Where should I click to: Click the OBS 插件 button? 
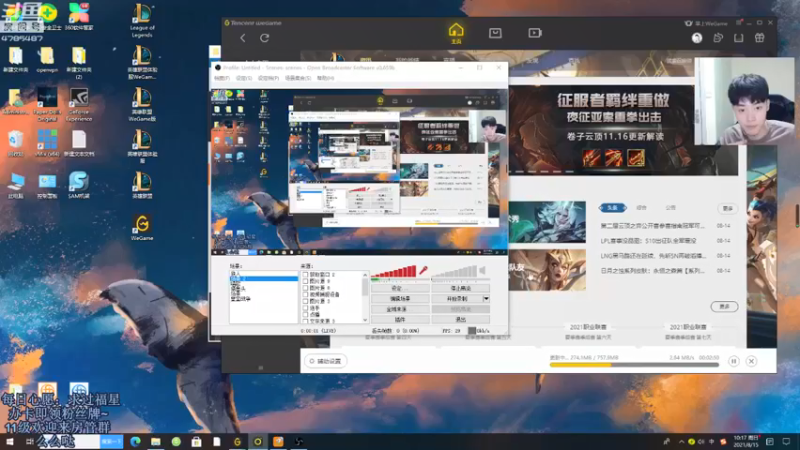pyautogui.click(x=400, y=320)
